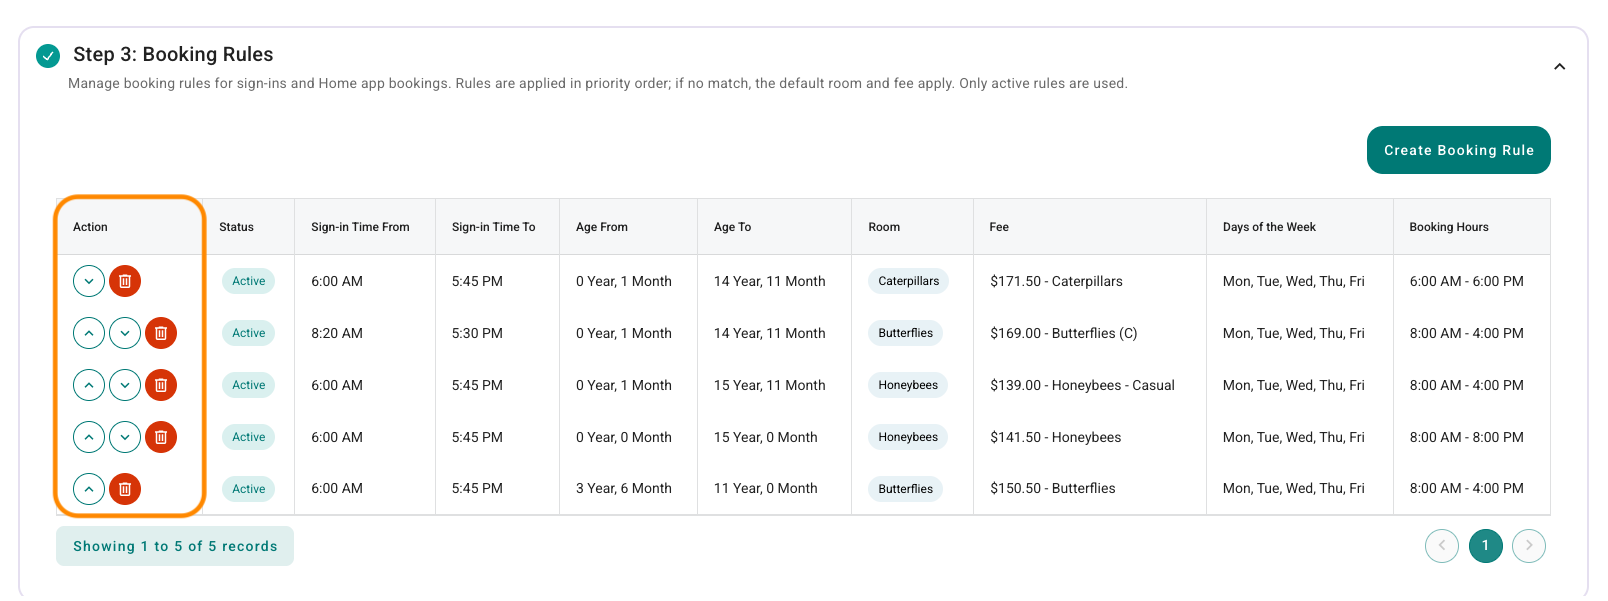The height and width of the screenshot is (601, 1608).
Task: Click the fee $171.50 - Caterpillars
Action: click(x=1056, y=281)
